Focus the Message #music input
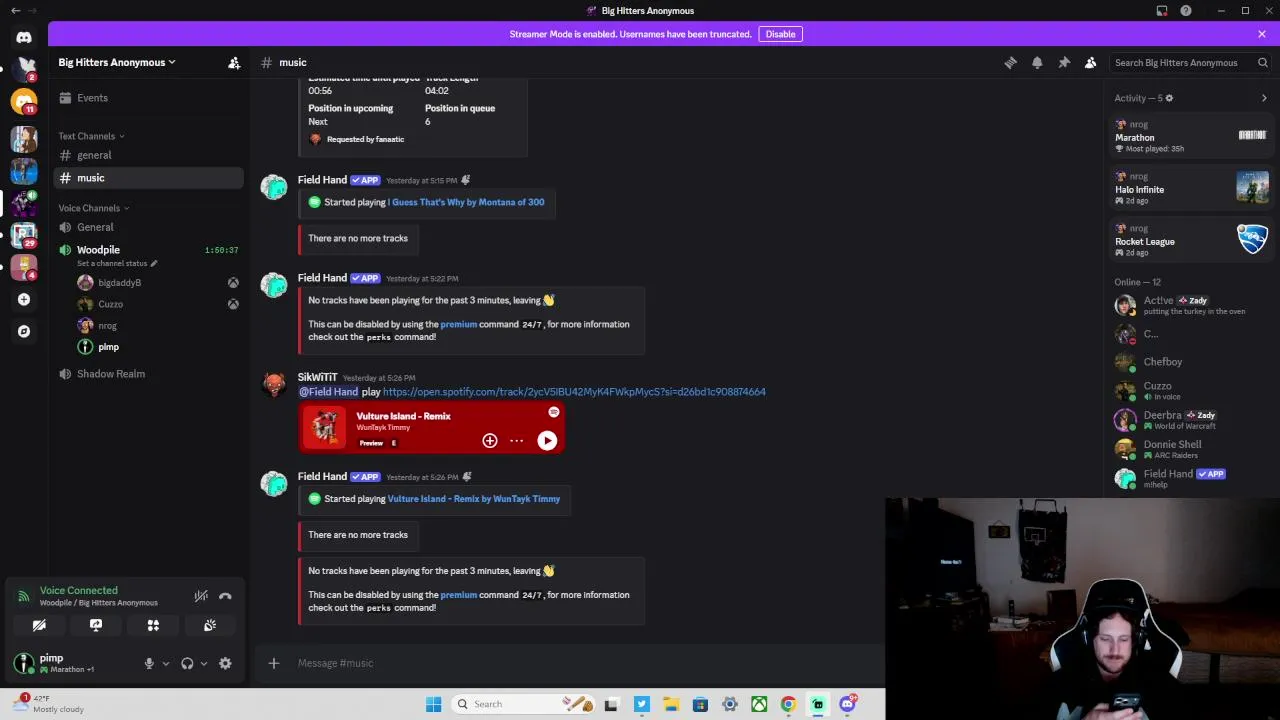This screenshot has width=1280, height=720. (585, 663)
